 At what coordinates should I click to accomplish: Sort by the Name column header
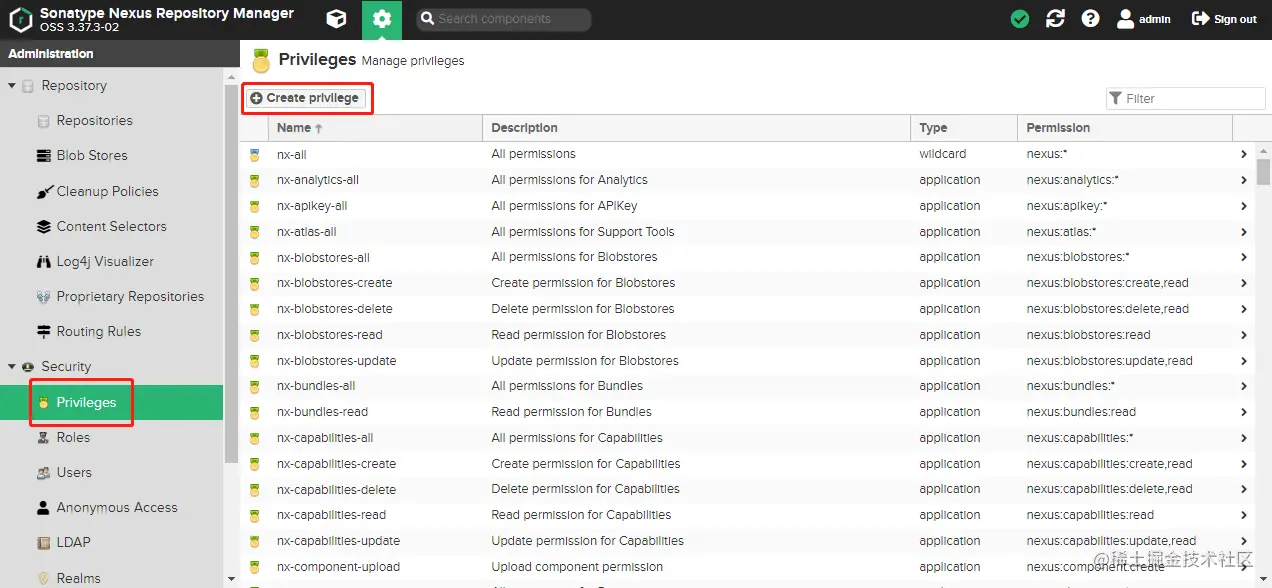pyautogui.click(x=375, y=128)
